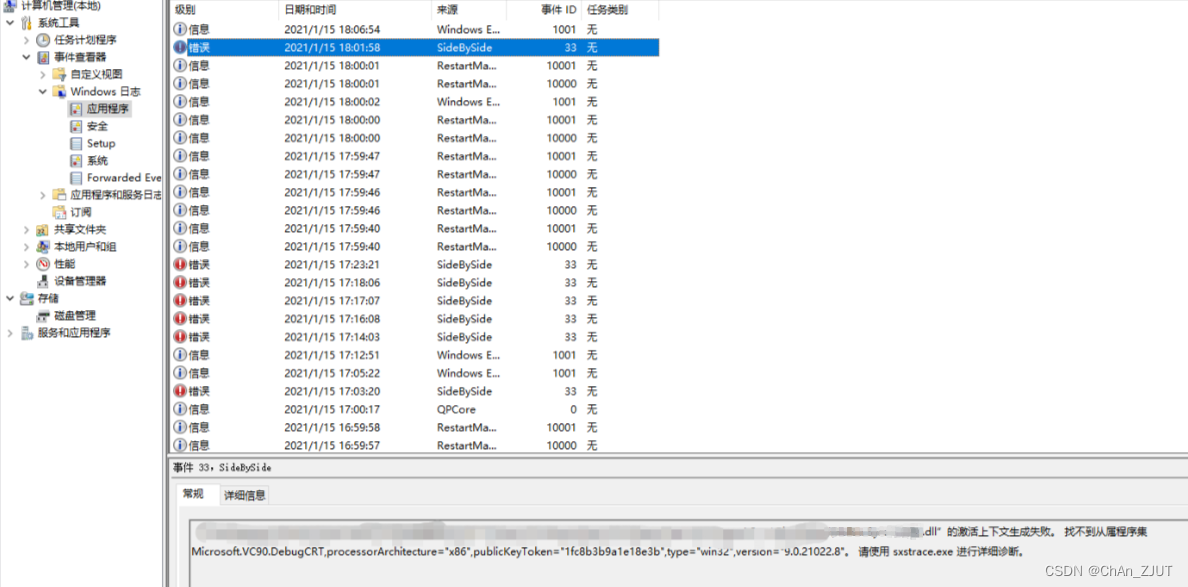Click the Windows 日志 folder icon
This screenshot has height=587, width=1188.
coord(60,92)
